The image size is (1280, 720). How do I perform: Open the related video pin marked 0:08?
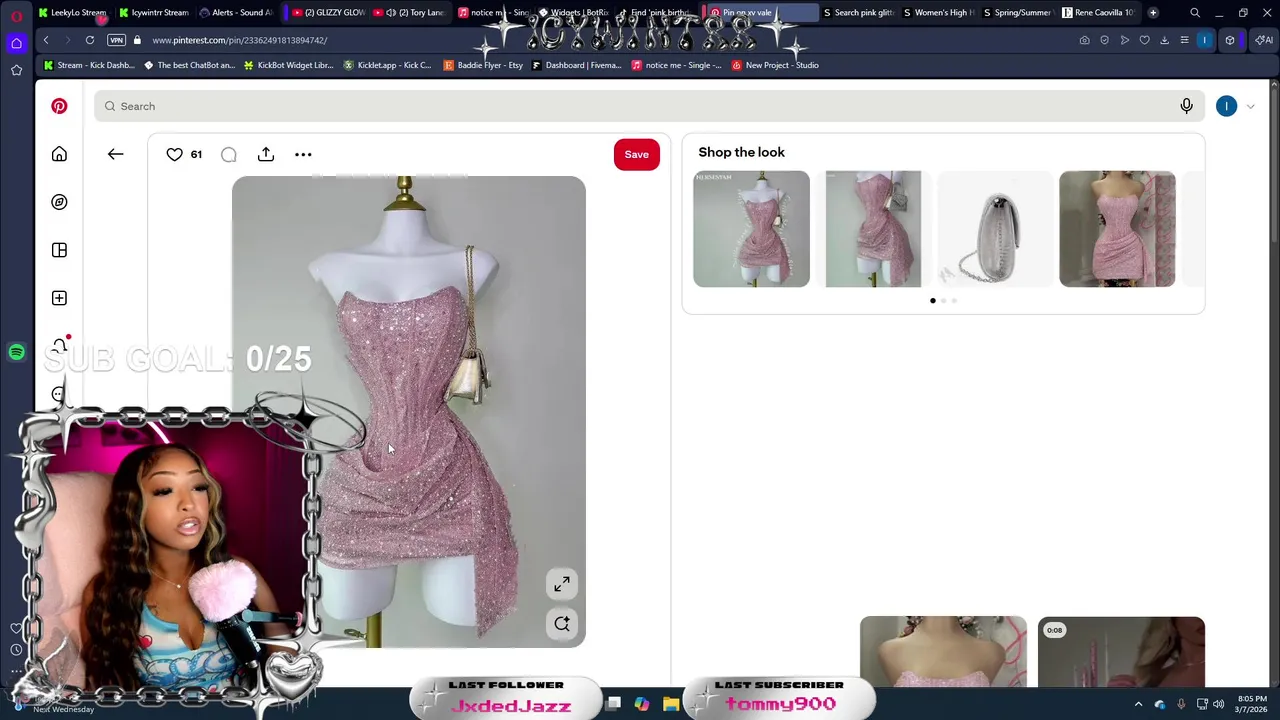pos(1121,652)
